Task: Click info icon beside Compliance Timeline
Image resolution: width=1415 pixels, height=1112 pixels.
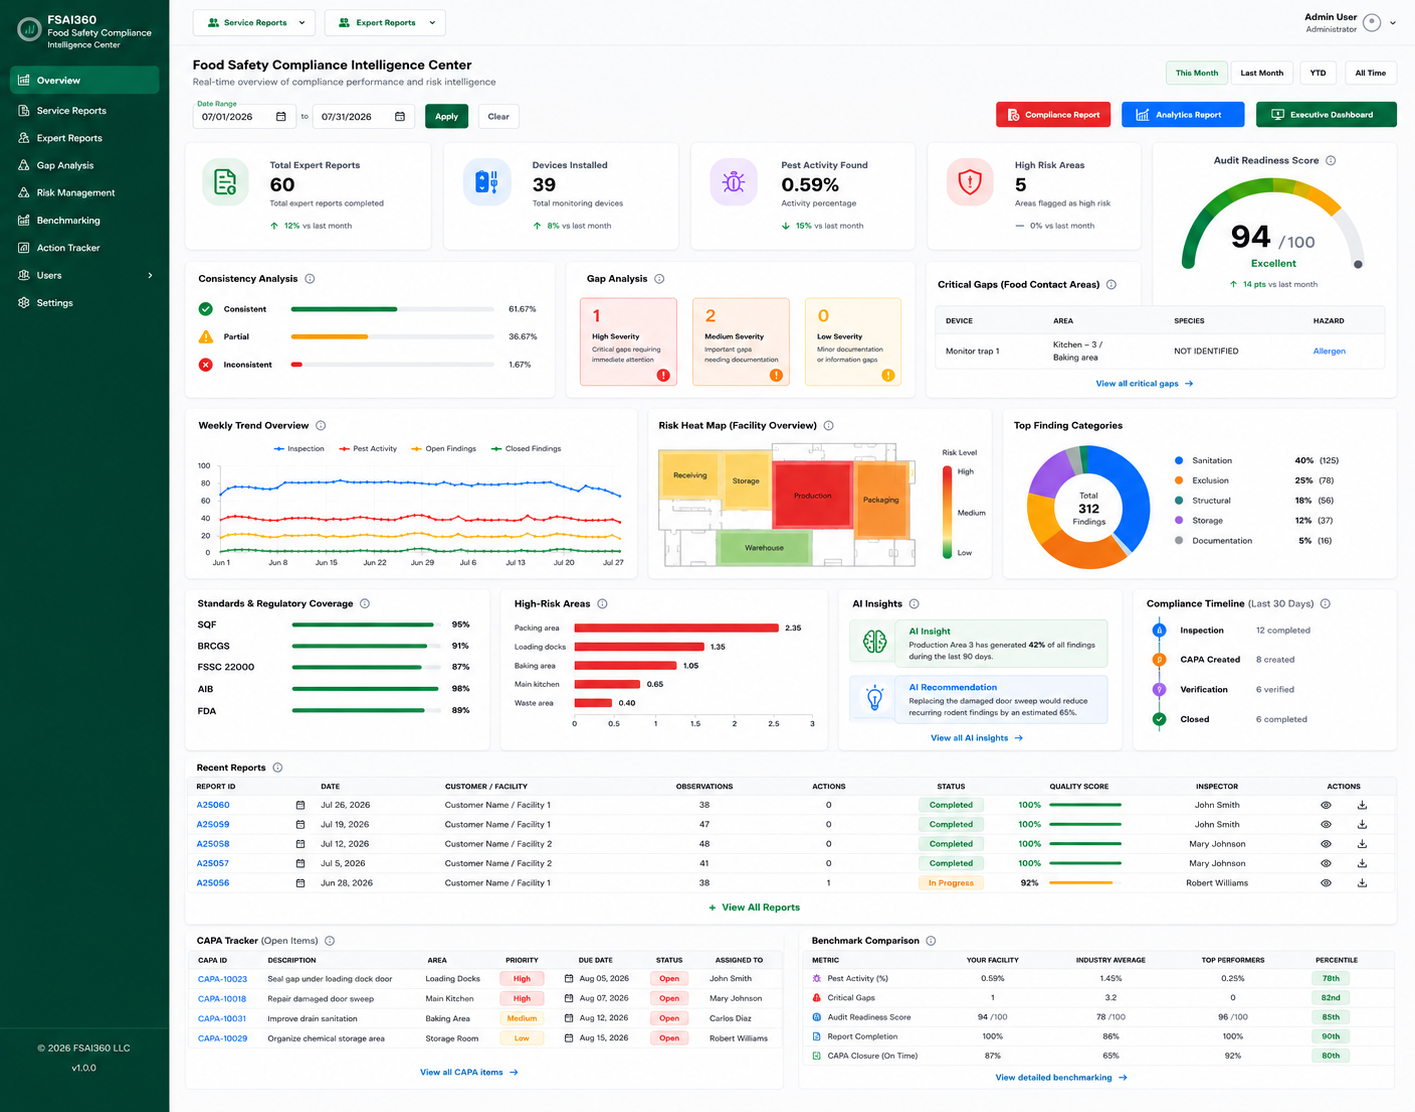Action: [1325, 604]
